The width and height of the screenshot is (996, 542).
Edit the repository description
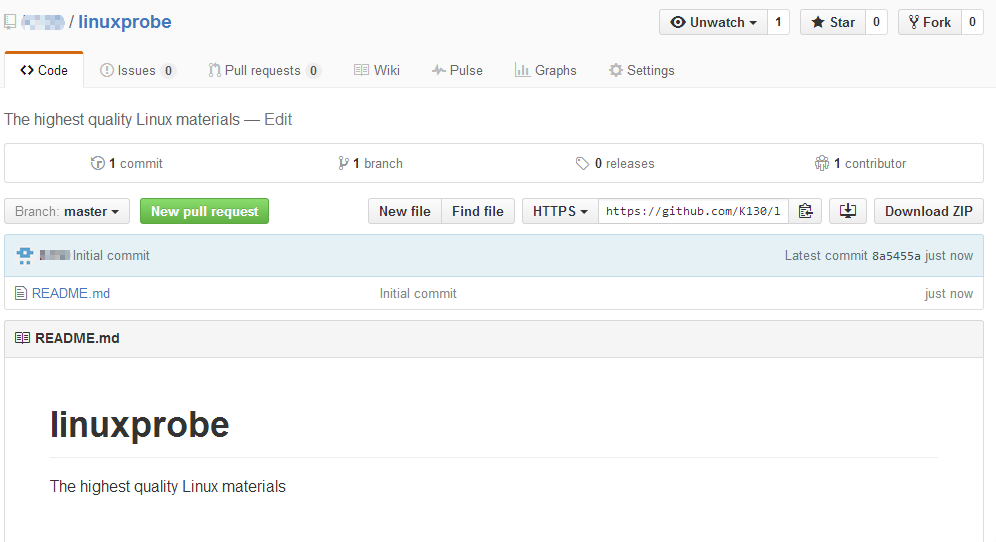tap(278, 119)
